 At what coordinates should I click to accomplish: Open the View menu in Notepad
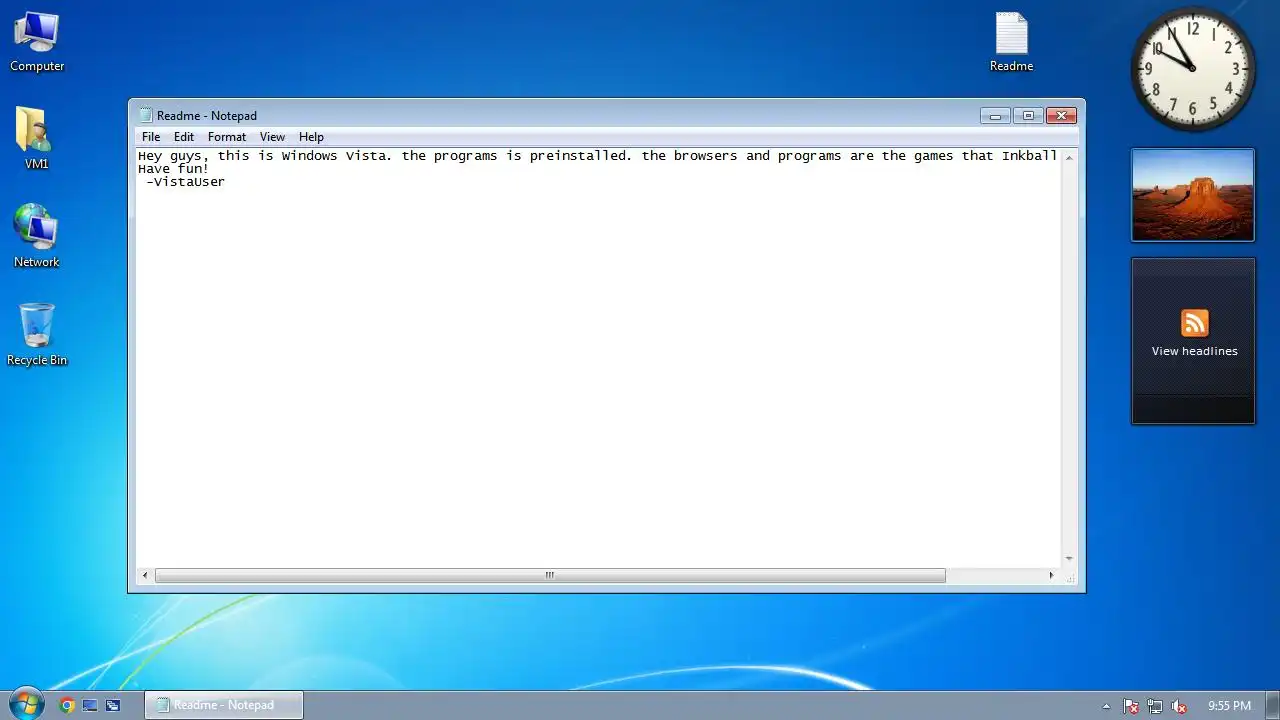point(272,137)
